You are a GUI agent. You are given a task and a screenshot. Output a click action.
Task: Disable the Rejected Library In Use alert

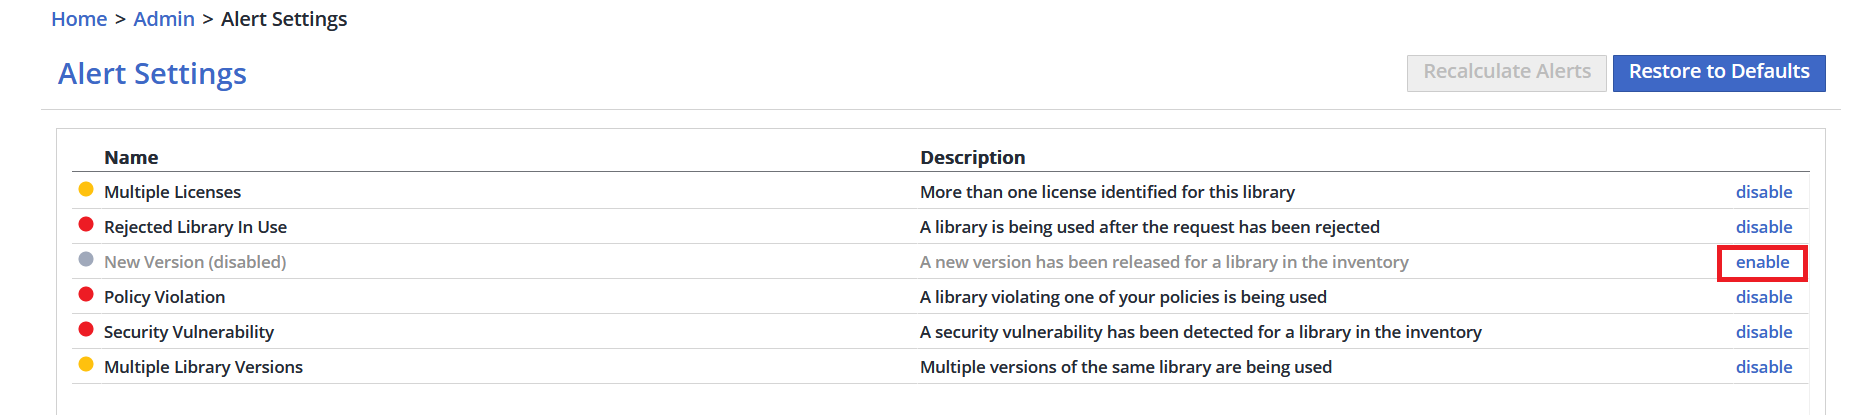click(x=1763, y=227)
